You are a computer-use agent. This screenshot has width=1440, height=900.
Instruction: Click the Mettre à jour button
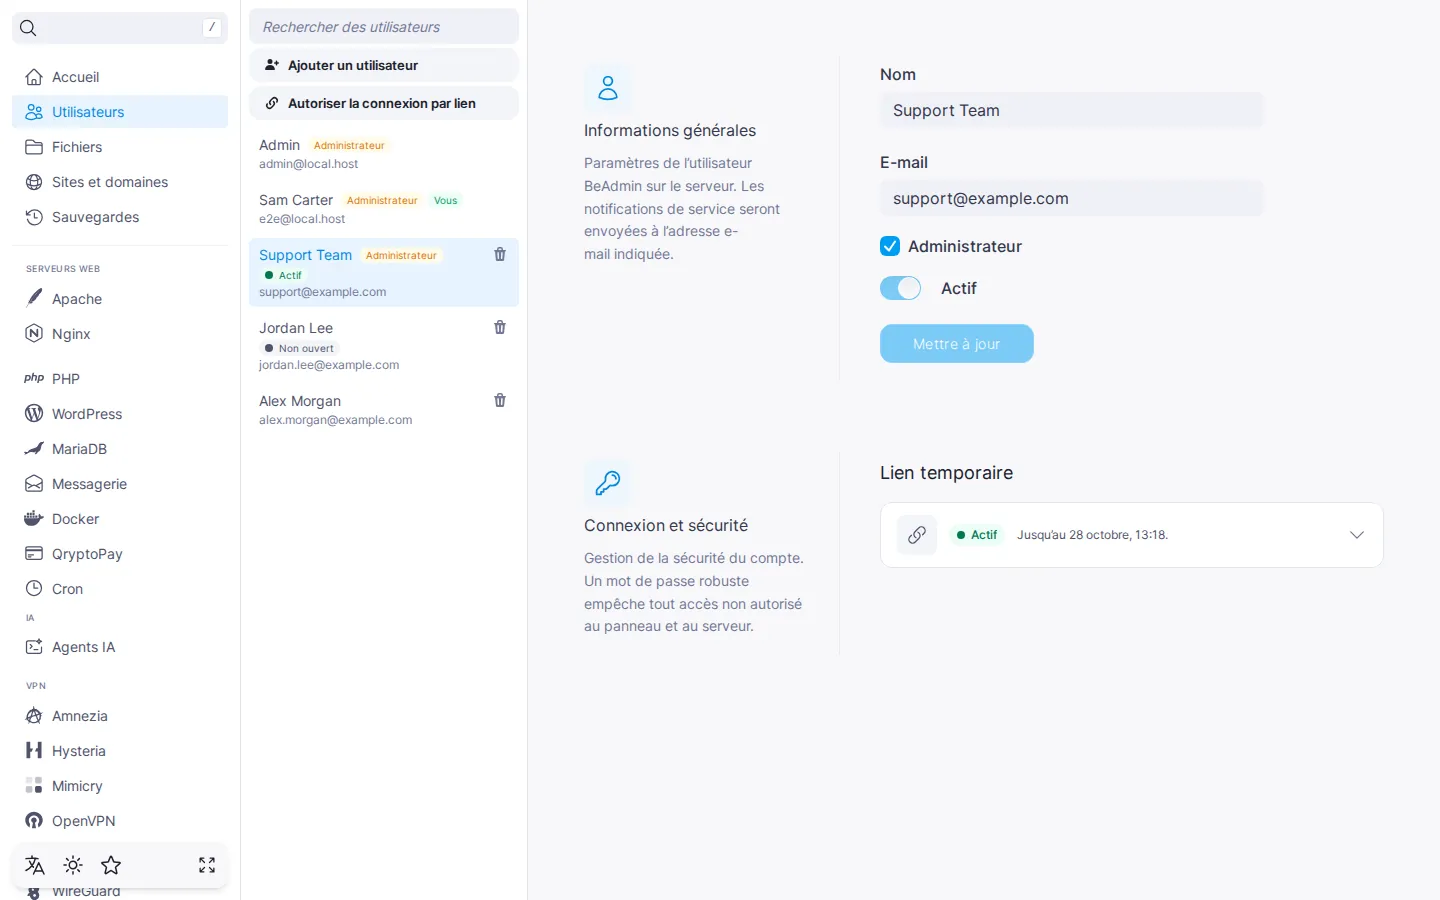957,344
